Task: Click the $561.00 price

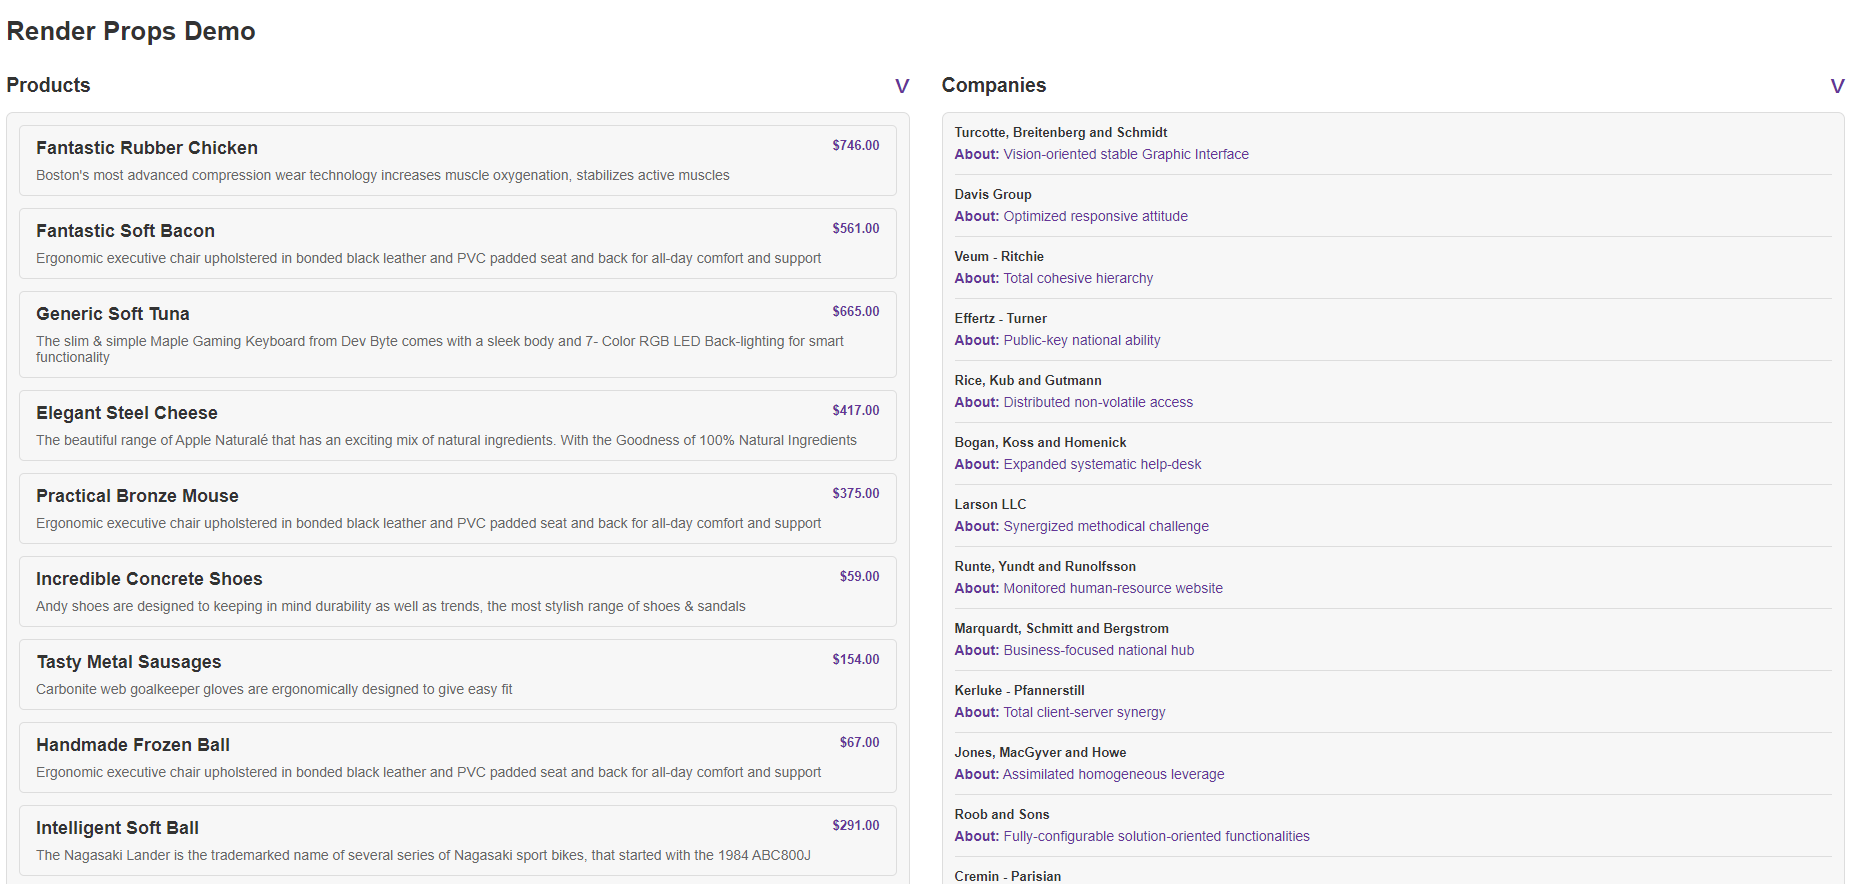Action: (856, 228)
